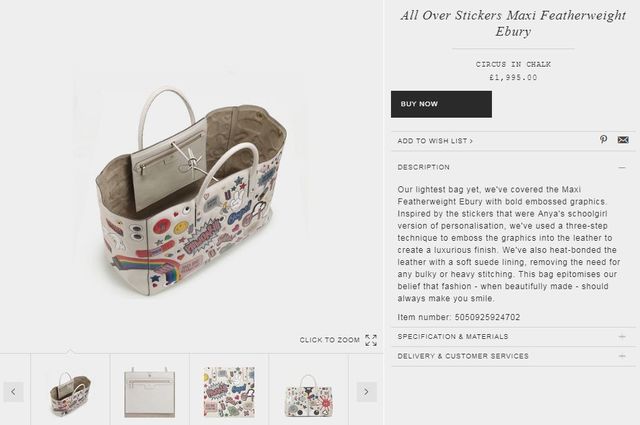Screen dimensions: 640x425
Task: Go to previous thumbnail with left arrow
Action: click(14, 392)
